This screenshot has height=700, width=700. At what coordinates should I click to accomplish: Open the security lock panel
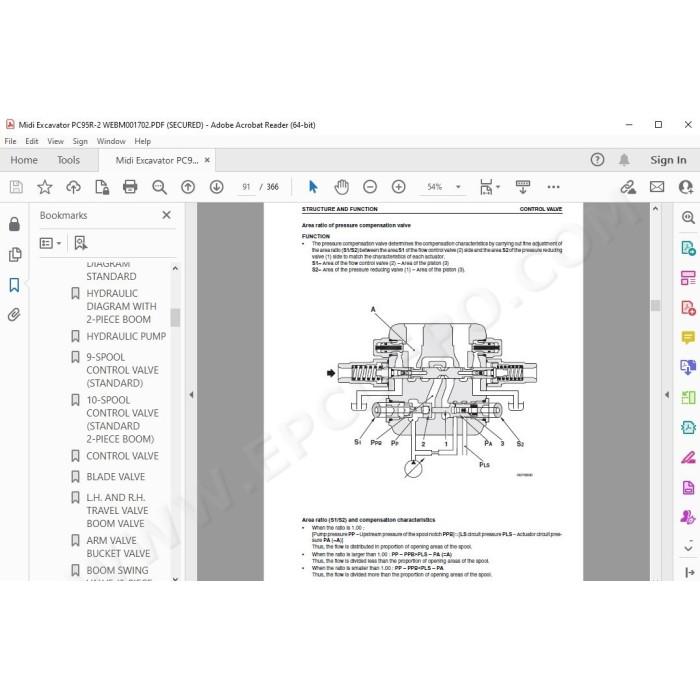pyautogui.click(x=14, y=224)
